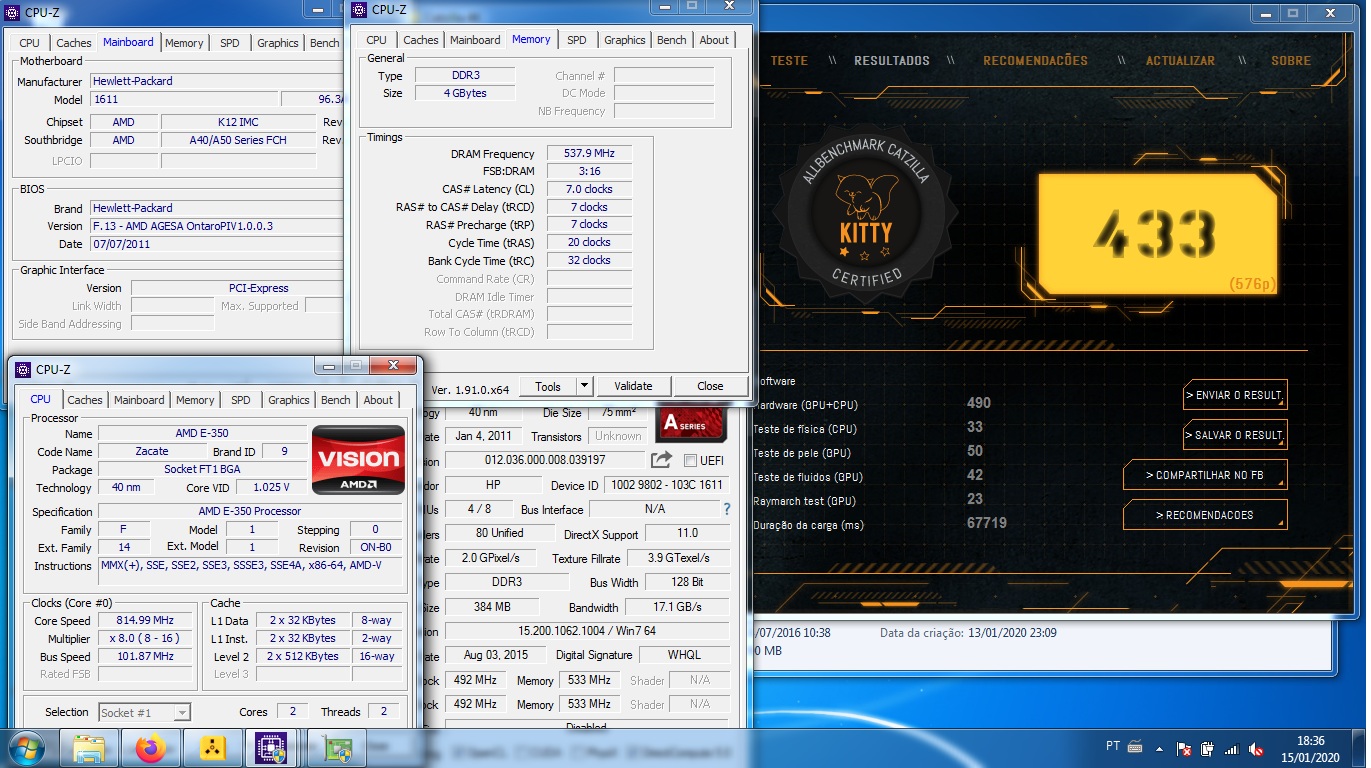1371x768 pixels.
Task: Click the Multiplier value x 8.0 (8 - 16)
Action: tap(145, 638)
